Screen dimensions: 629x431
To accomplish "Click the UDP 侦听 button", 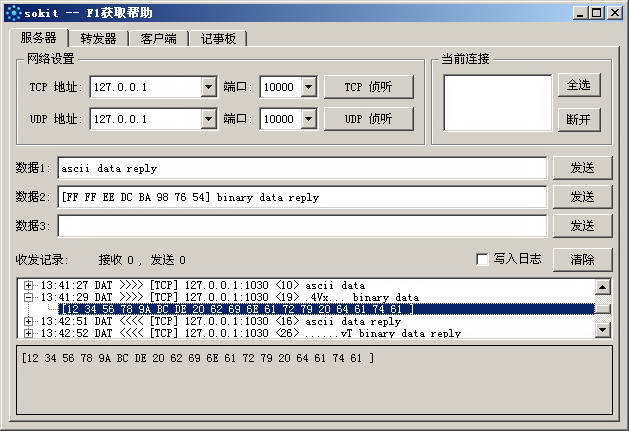I will click(369, 119).
